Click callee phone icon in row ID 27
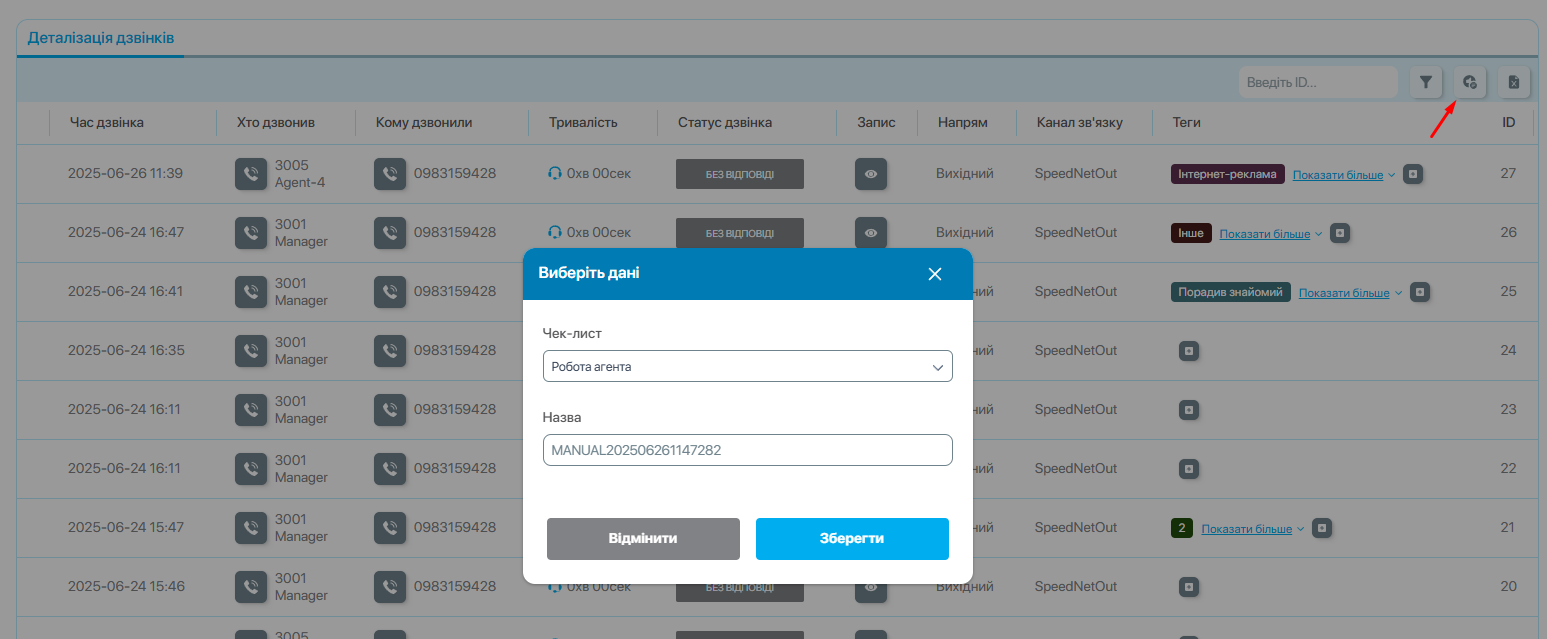The height and width of the screenshot is (639, 1547). pos(390,174)
